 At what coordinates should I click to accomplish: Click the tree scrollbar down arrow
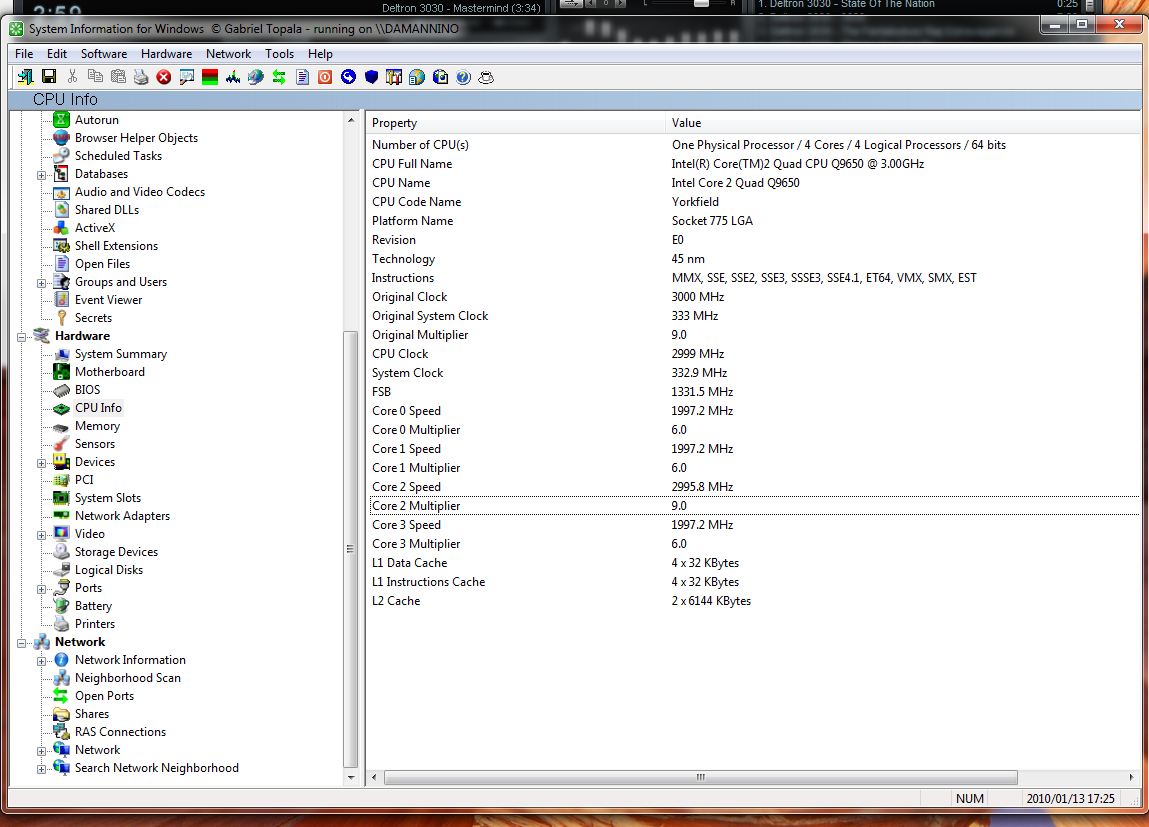coord(351,778)
